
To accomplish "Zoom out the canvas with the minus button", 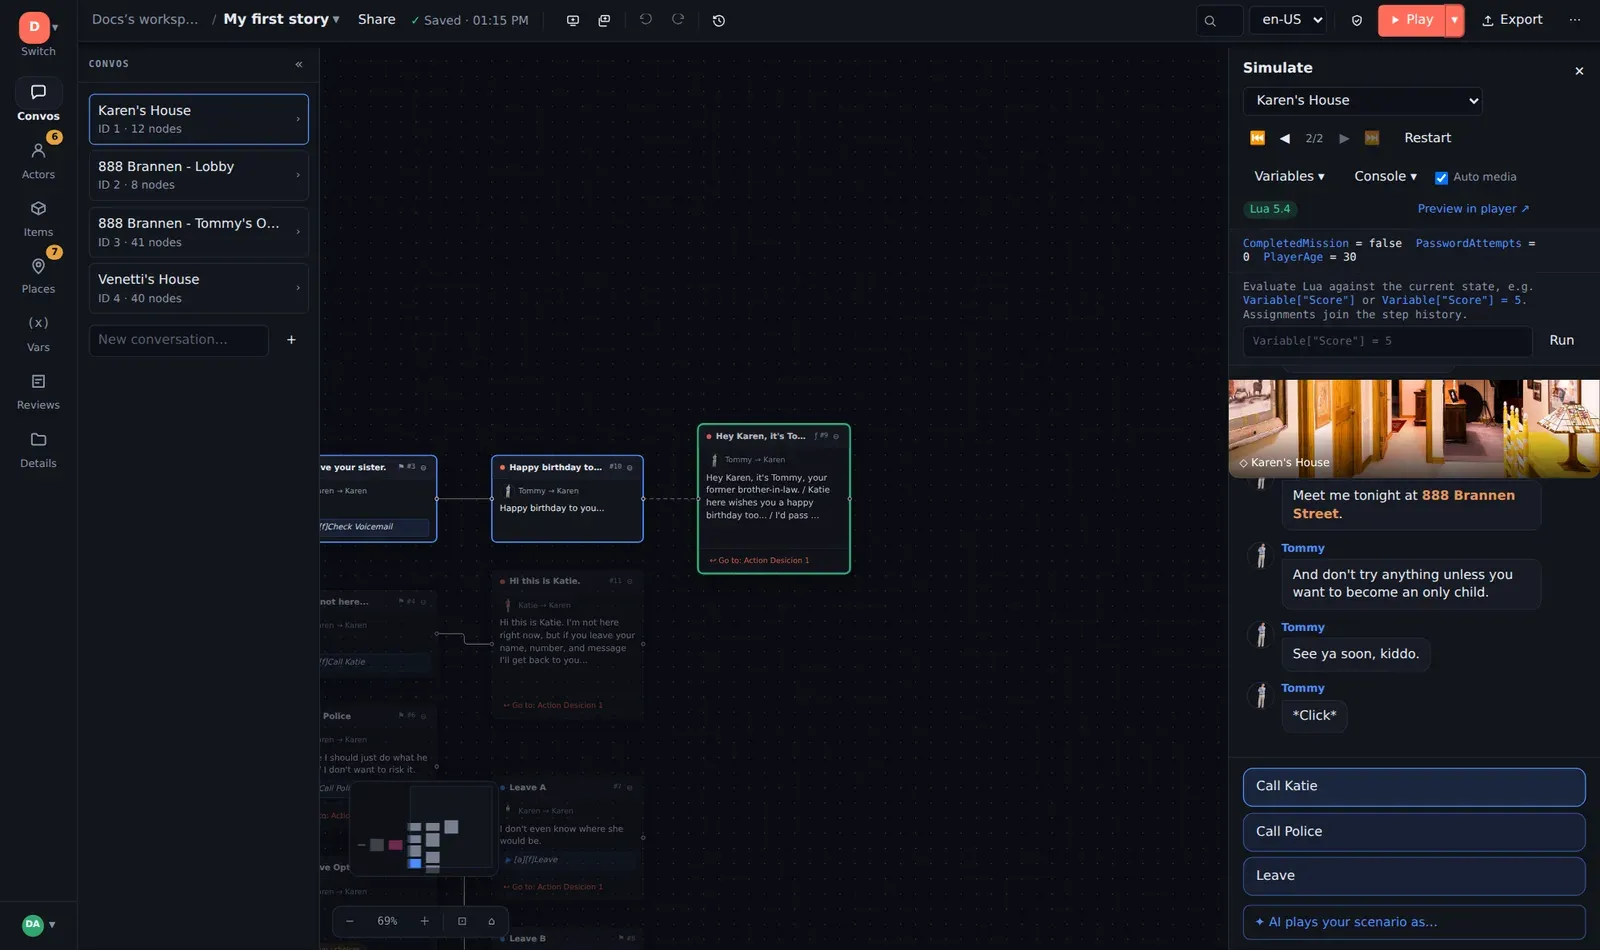I will (x=350, y=921).
